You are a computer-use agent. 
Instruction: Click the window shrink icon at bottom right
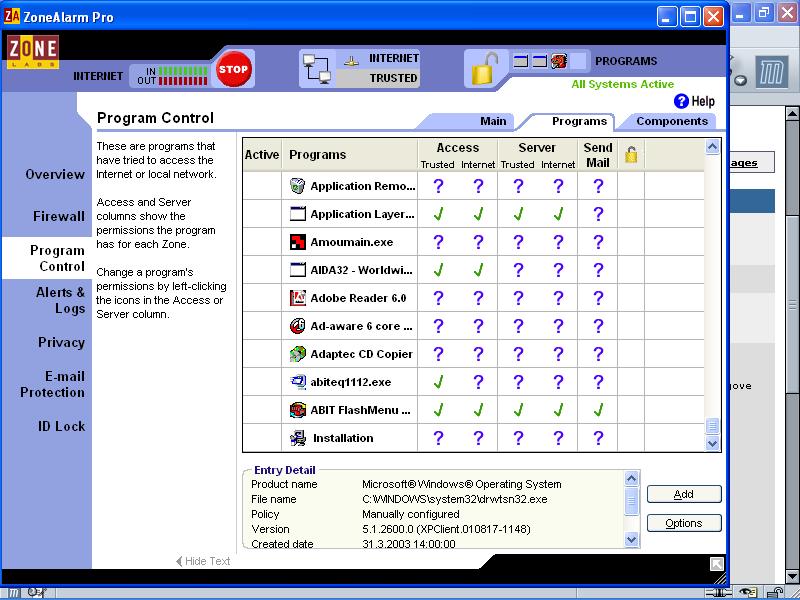717,564
